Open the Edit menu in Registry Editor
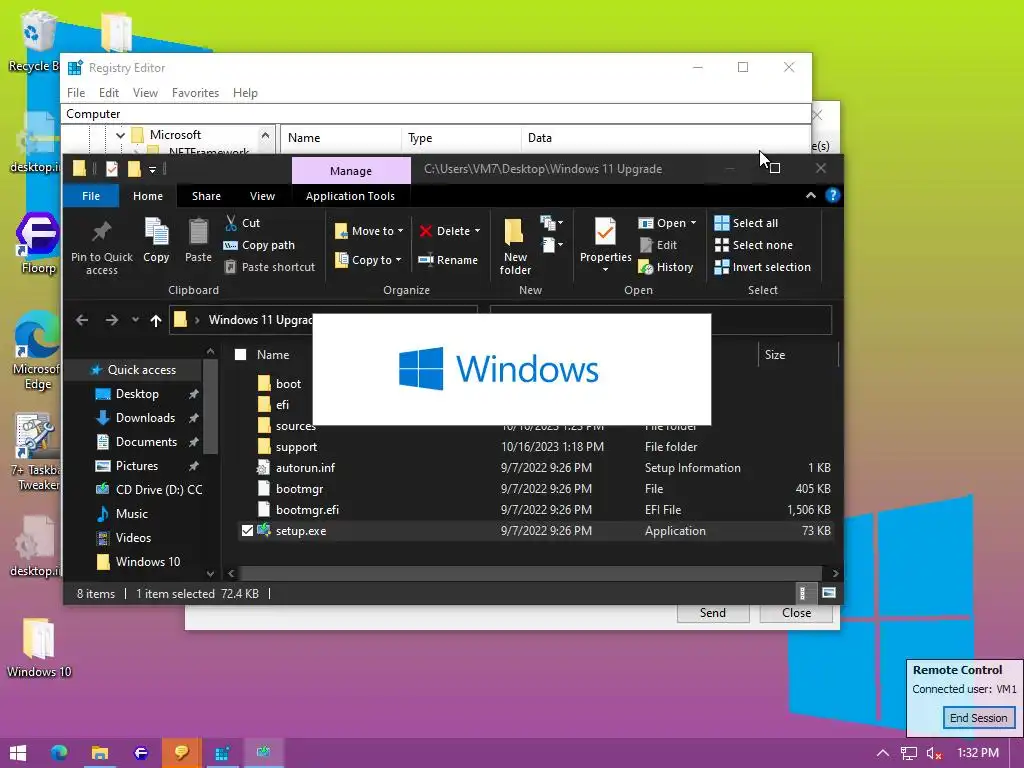1024x768 pixels. [108, 93]
